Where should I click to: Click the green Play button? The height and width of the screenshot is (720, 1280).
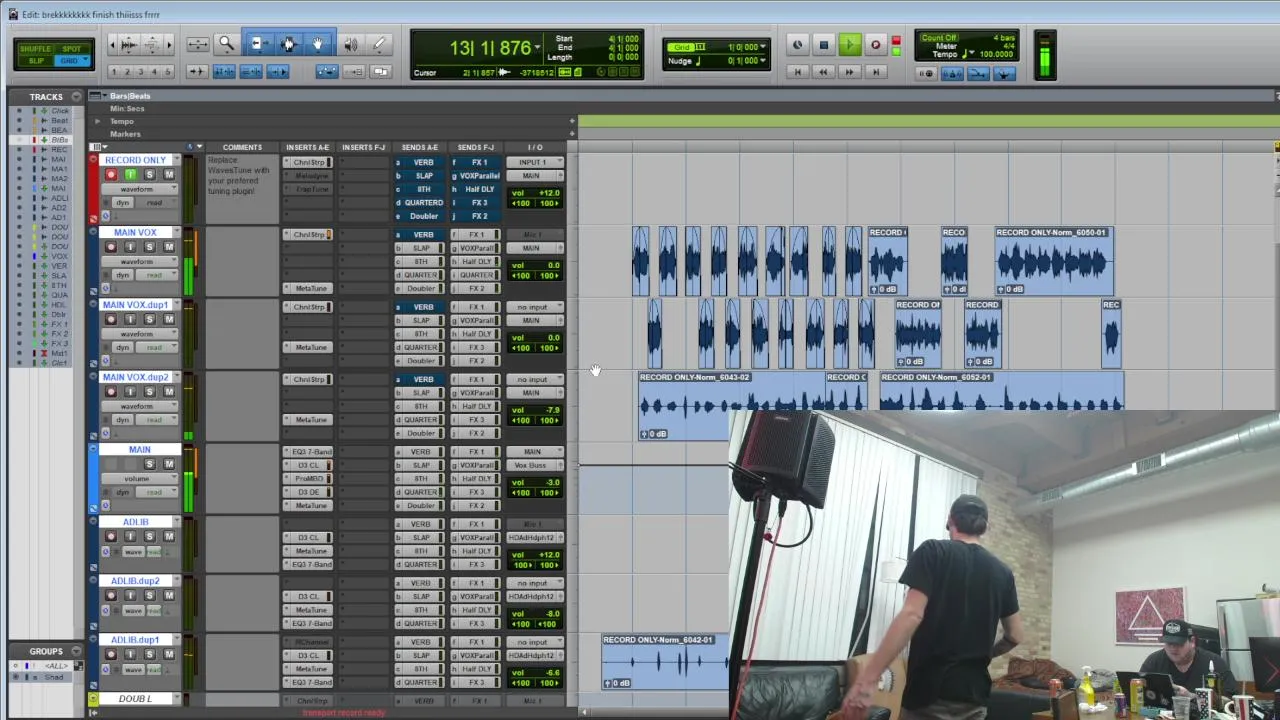[849, 45]
